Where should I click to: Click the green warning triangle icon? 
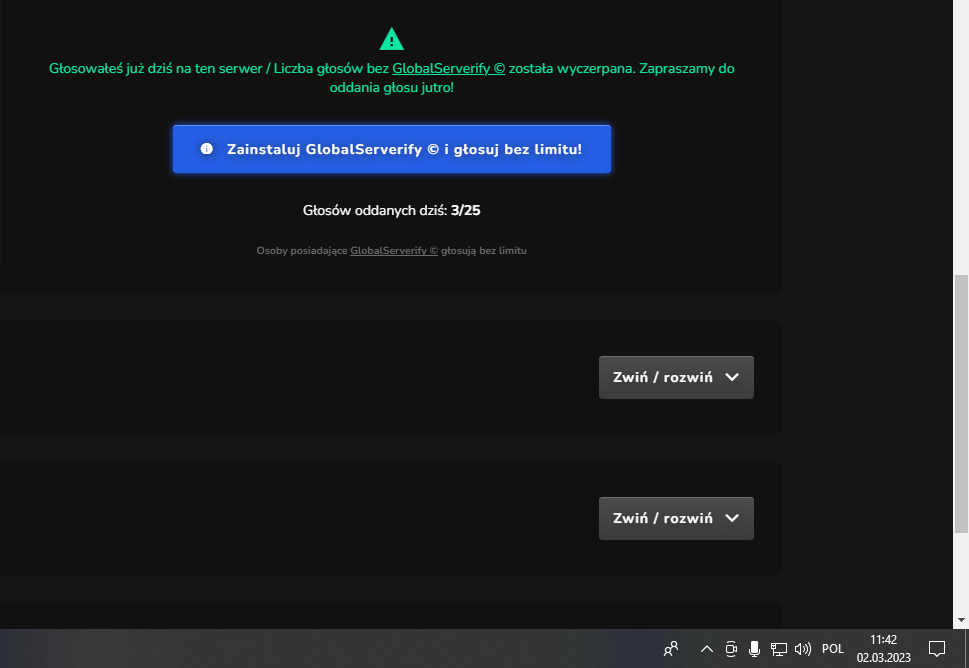[391, 39]
